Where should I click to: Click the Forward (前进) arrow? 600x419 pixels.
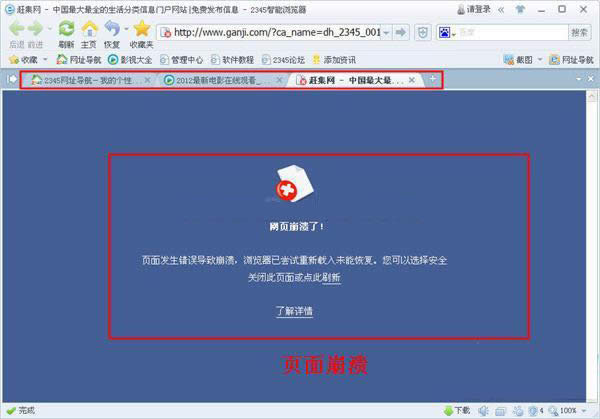tap(36, 29)
